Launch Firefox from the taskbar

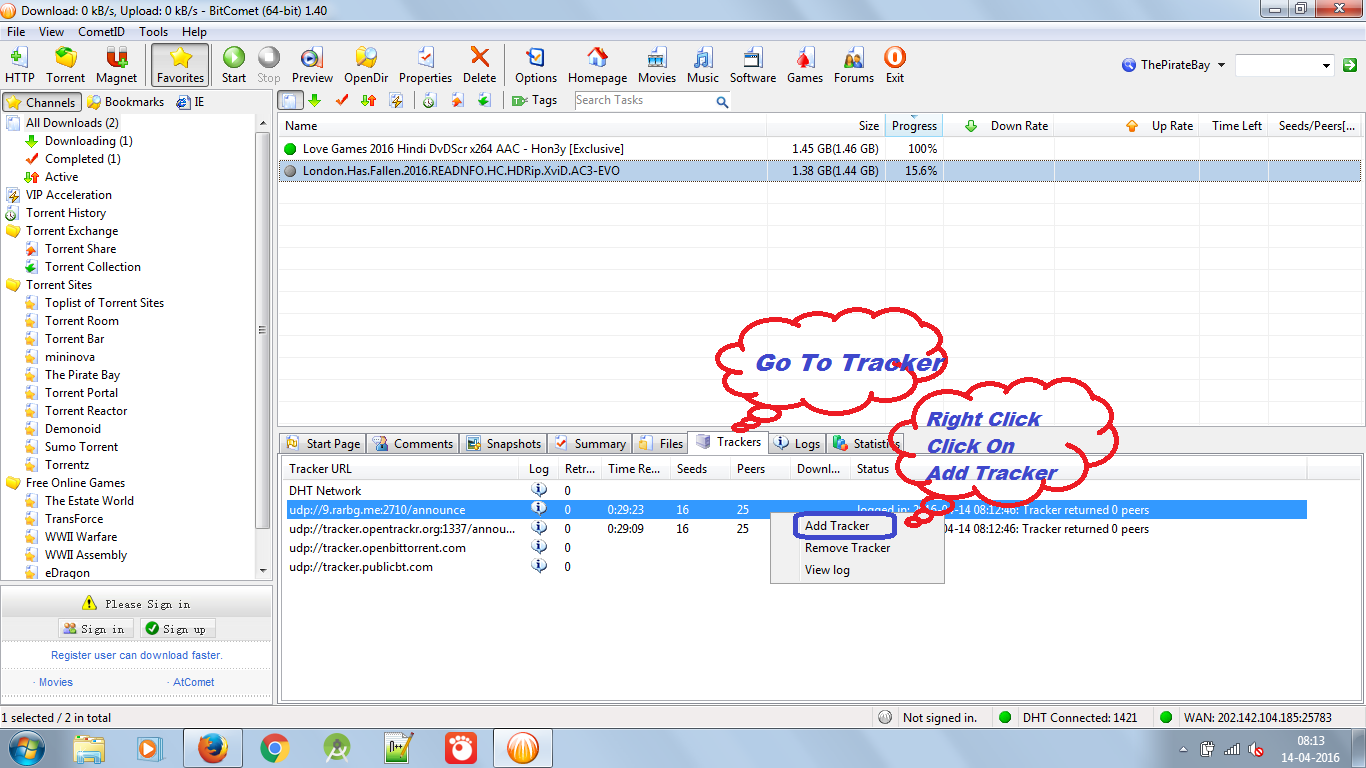(212, 748)
